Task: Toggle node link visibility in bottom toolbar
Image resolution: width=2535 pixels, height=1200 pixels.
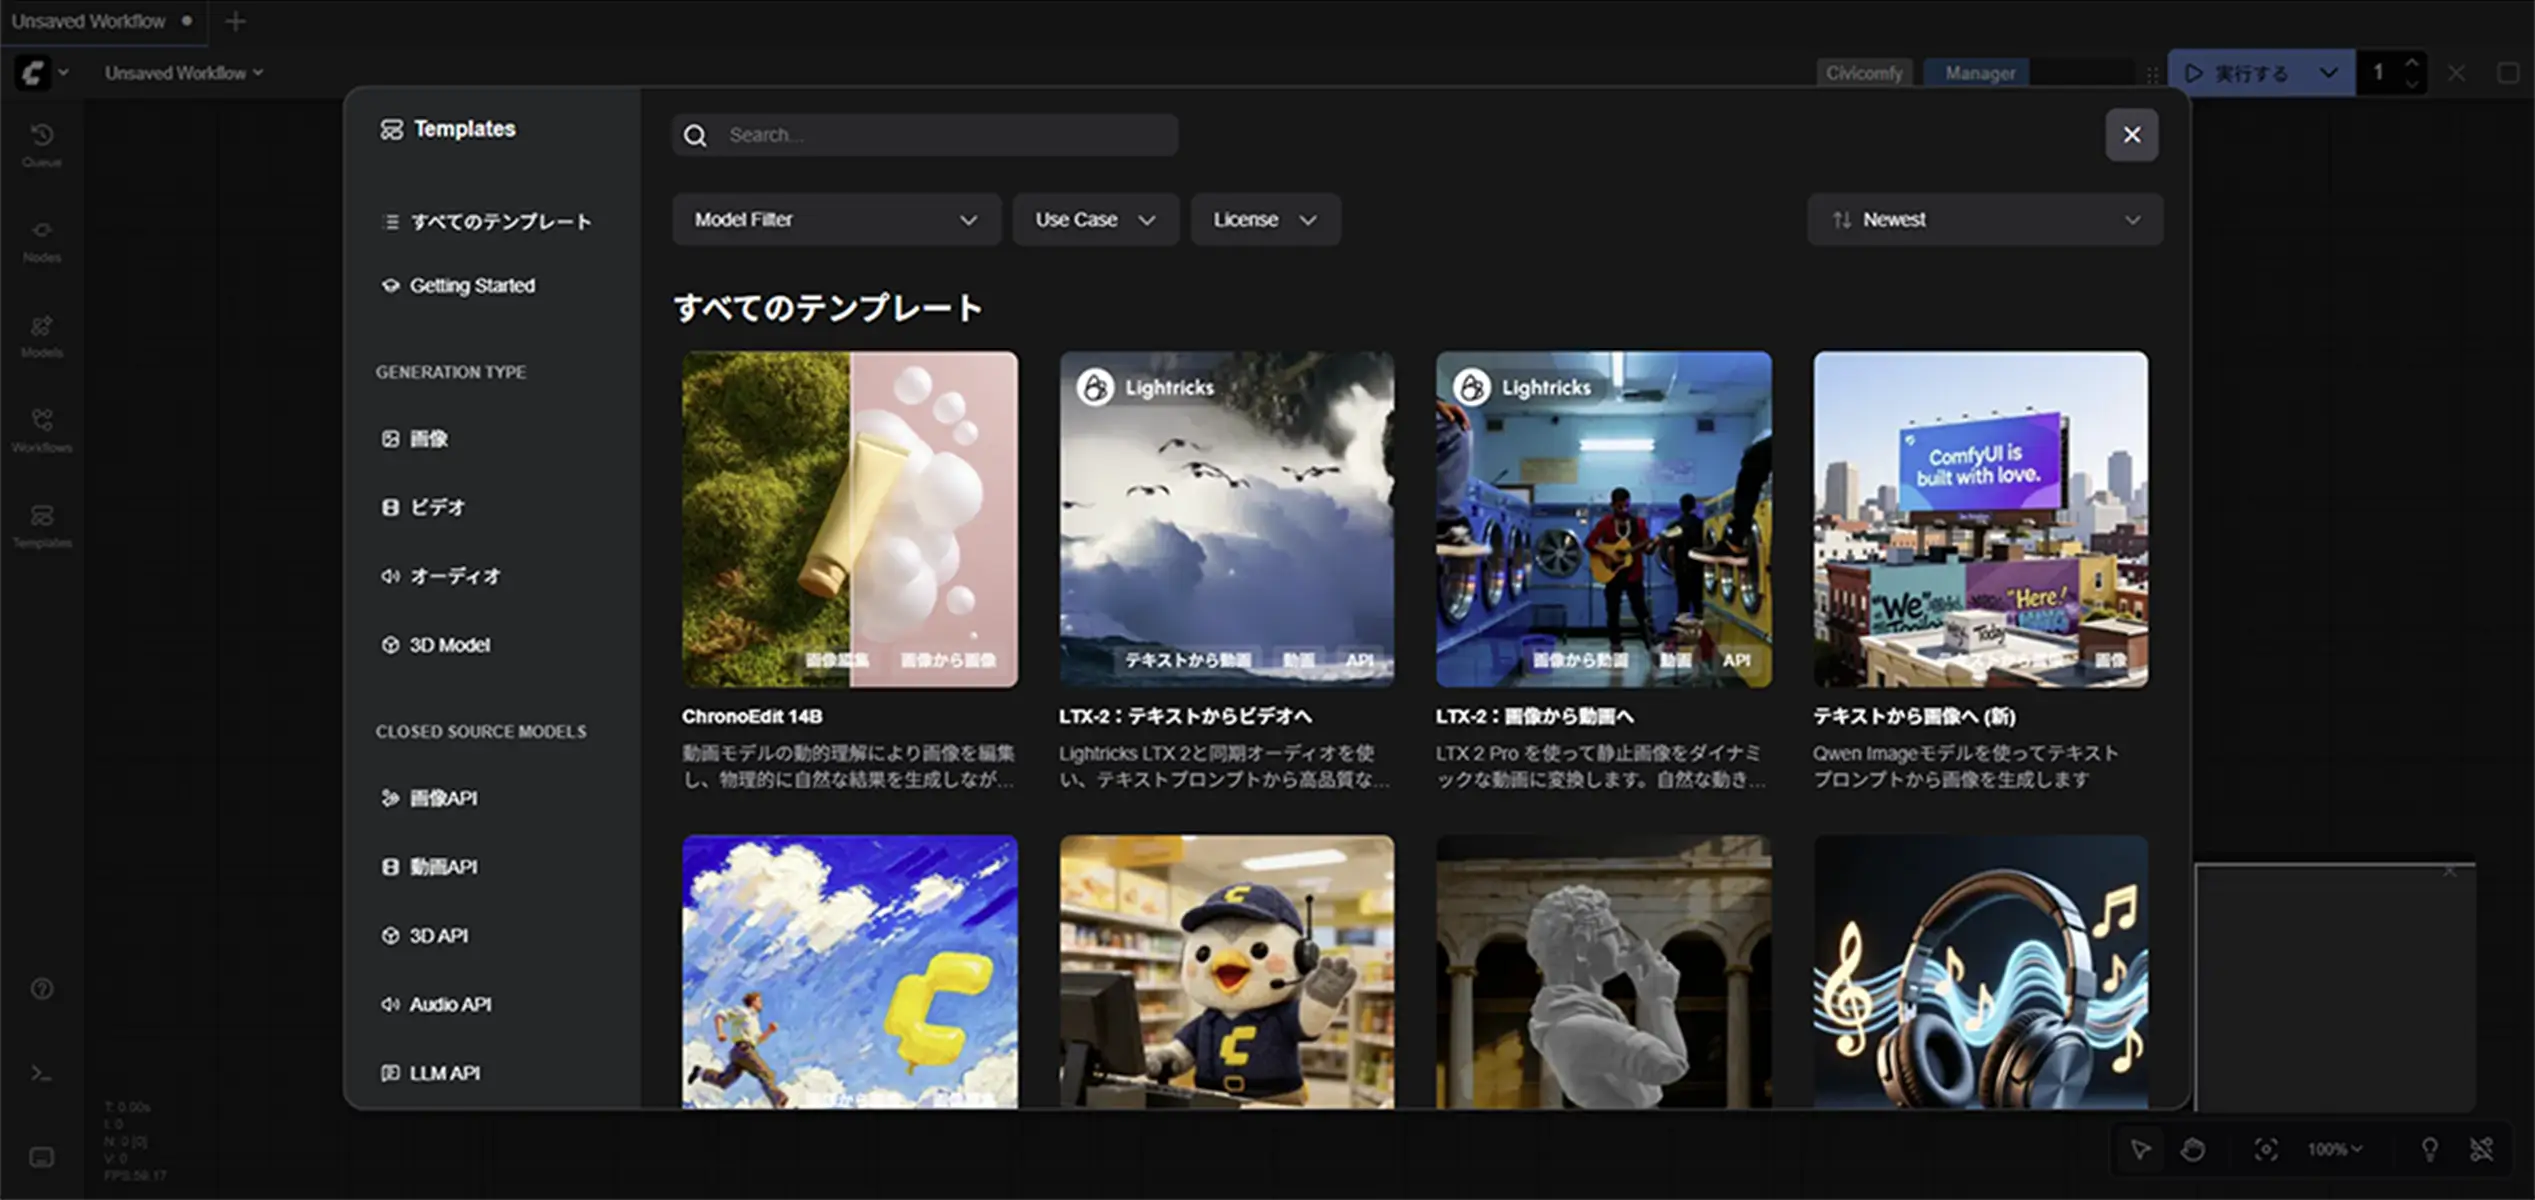Action: [2482, 1148]
